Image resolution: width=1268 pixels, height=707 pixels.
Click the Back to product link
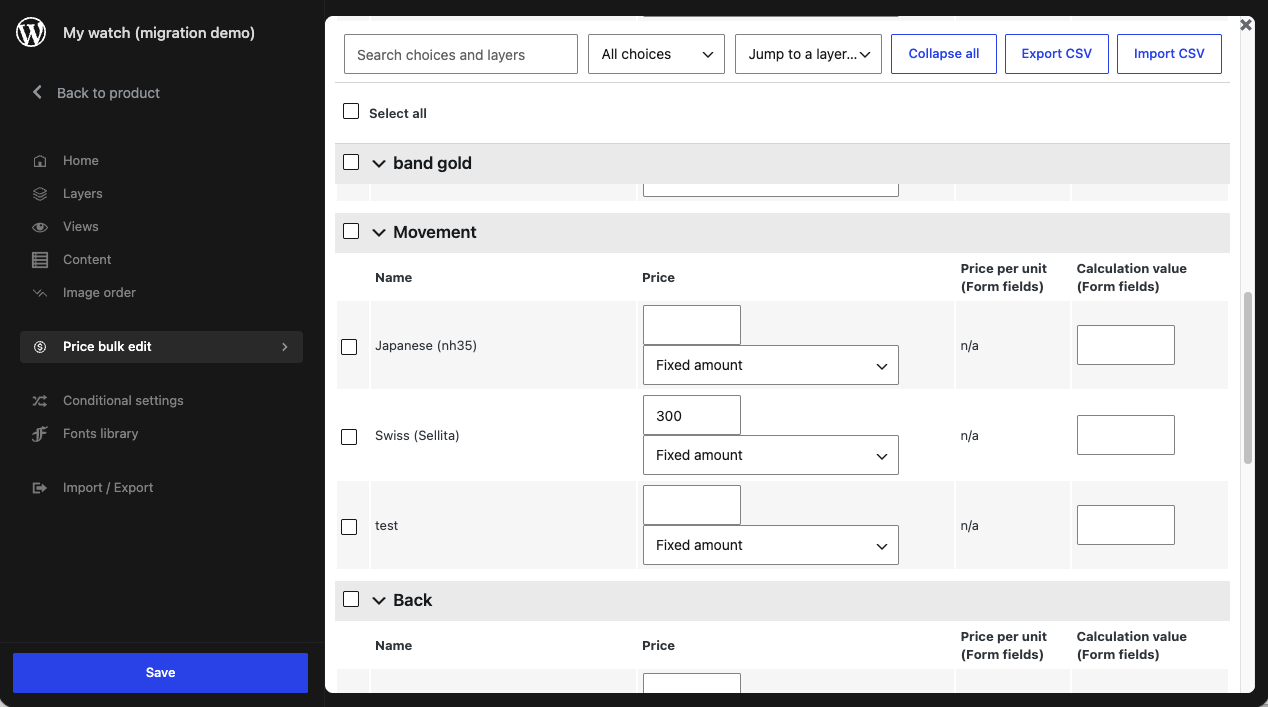click(x=108, y=93)
